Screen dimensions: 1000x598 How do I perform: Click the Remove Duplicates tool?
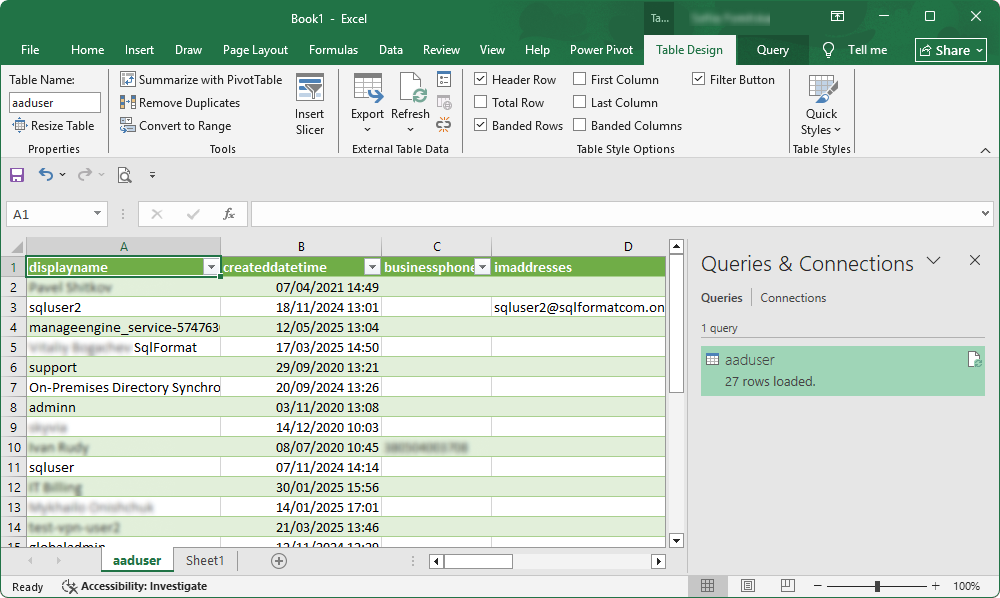181,102
